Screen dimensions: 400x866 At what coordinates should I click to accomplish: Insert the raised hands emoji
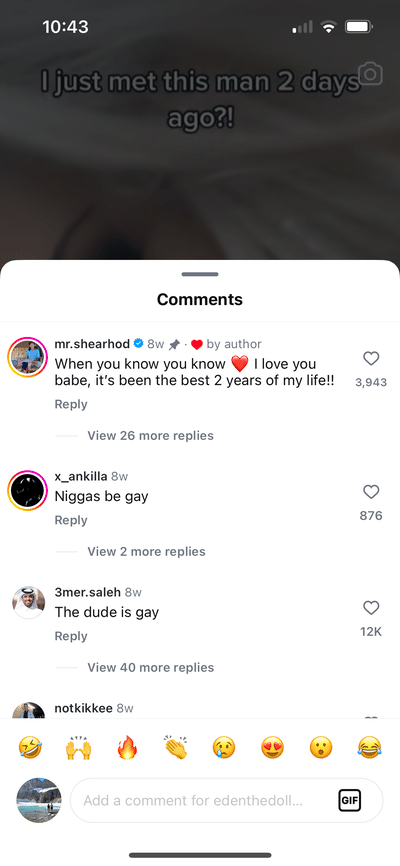click(78, 748)
